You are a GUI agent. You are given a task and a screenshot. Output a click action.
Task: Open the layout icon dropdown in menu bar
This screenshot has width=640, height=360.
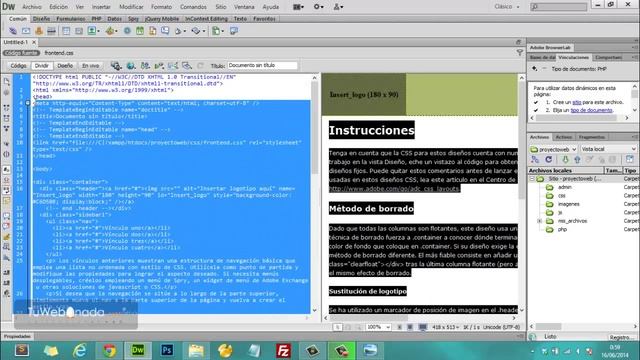click(298, 7)
